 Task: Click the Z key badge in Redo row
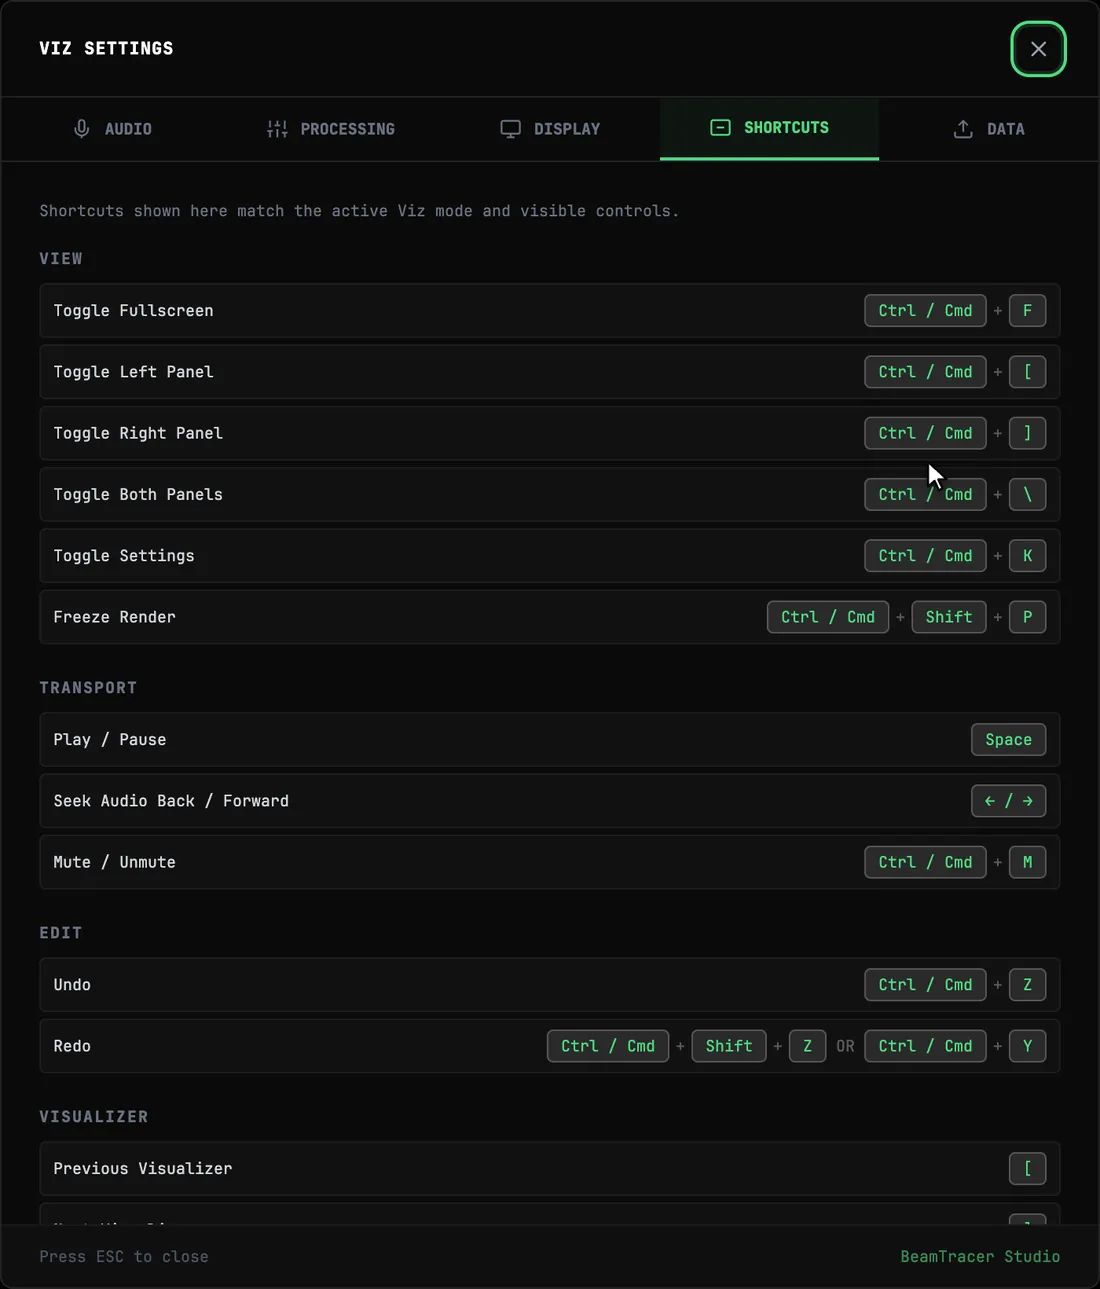[807, 1046]
